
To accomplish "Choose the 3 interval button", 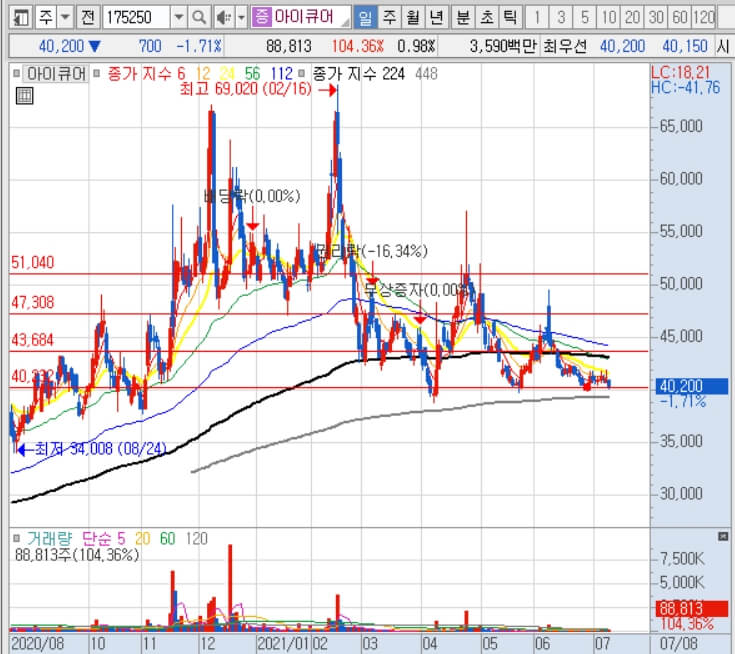I will click(x=561, y=18).
